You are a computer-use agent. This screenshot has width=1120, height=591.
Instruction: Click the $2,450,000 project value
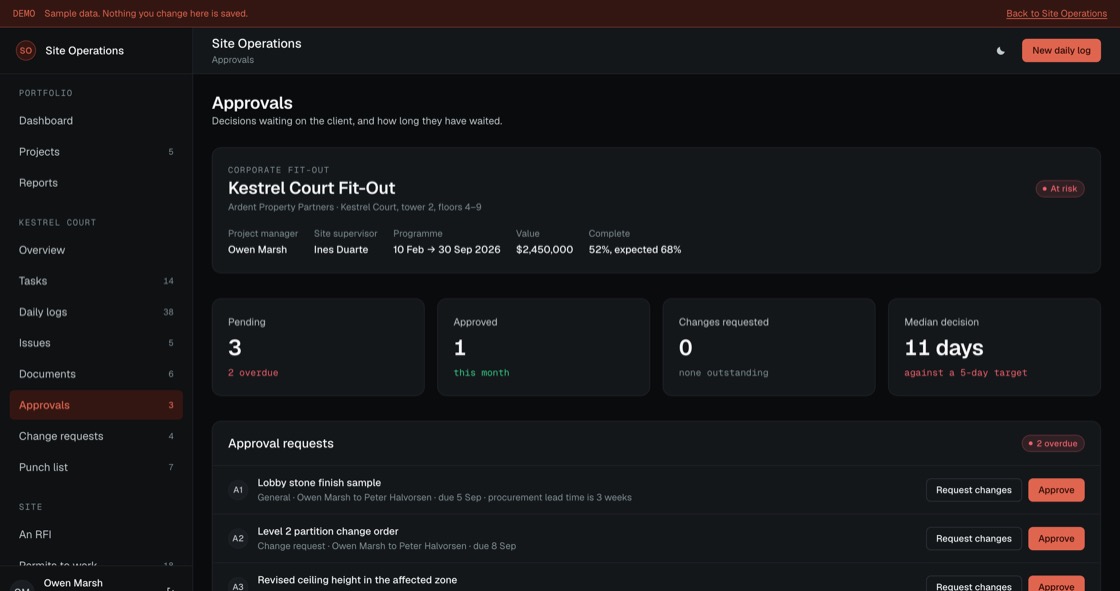click(544, 249)
